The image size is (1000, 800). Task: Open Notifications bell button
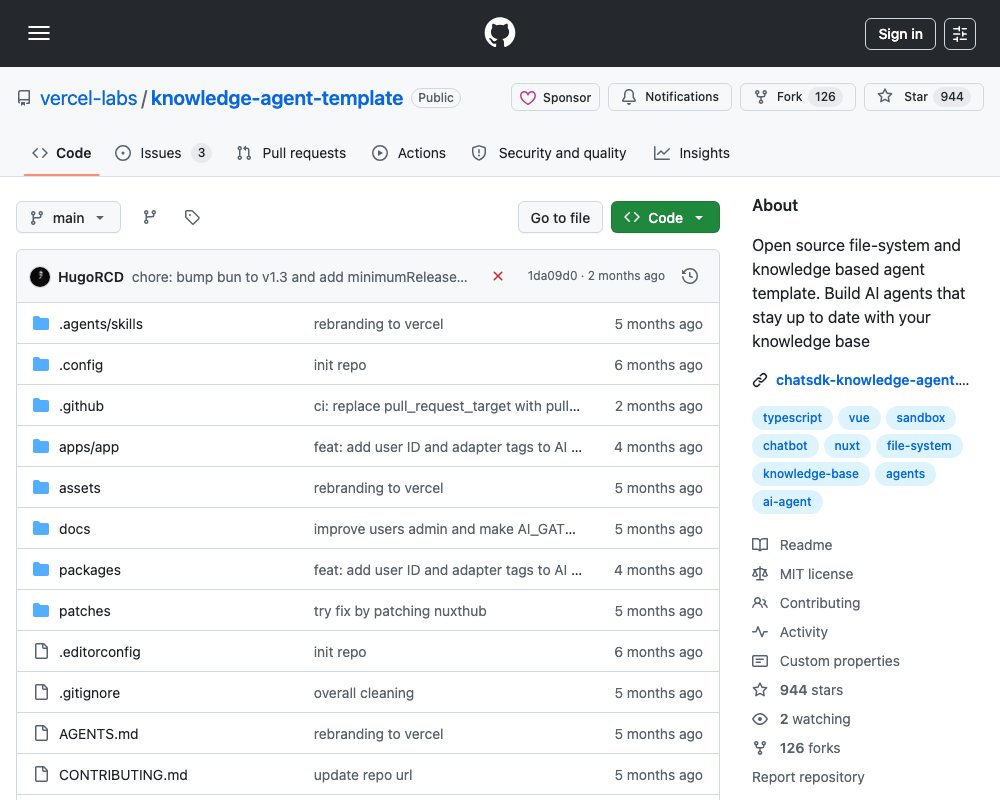pyautogui.click(x=670, y=97)
